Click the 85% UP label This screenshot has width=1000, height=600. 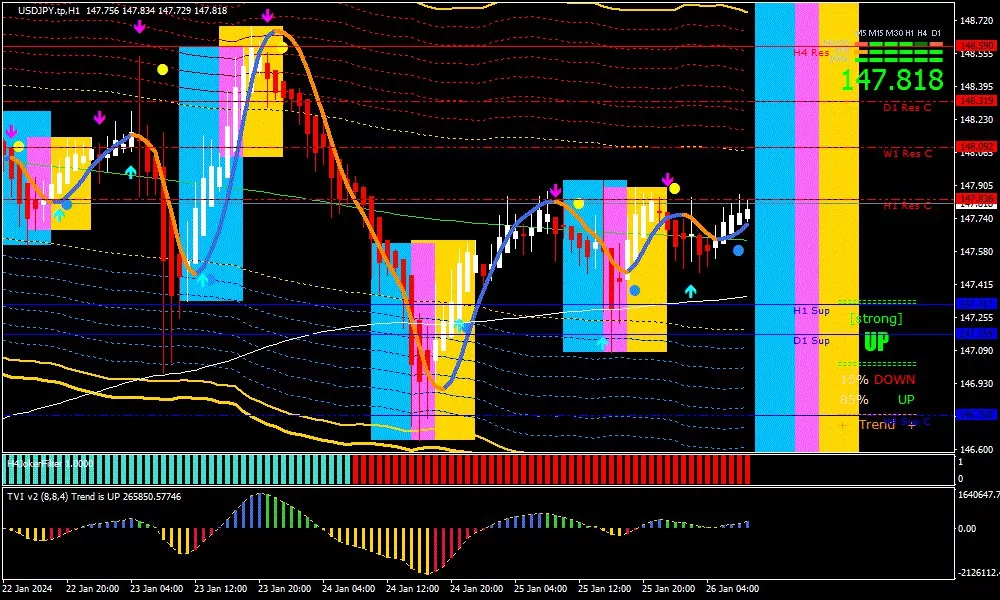[x=877, y=400]
